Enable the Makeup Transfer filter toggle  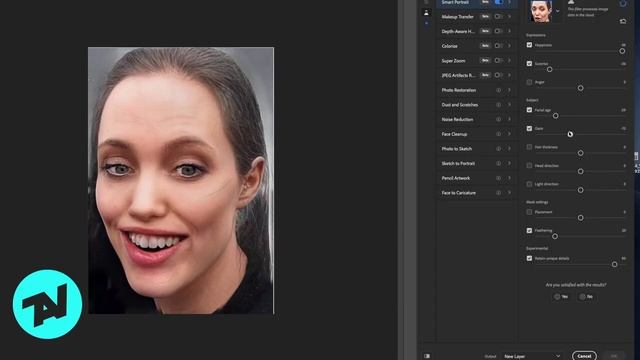pyautogui.click(x=498, y=17)
